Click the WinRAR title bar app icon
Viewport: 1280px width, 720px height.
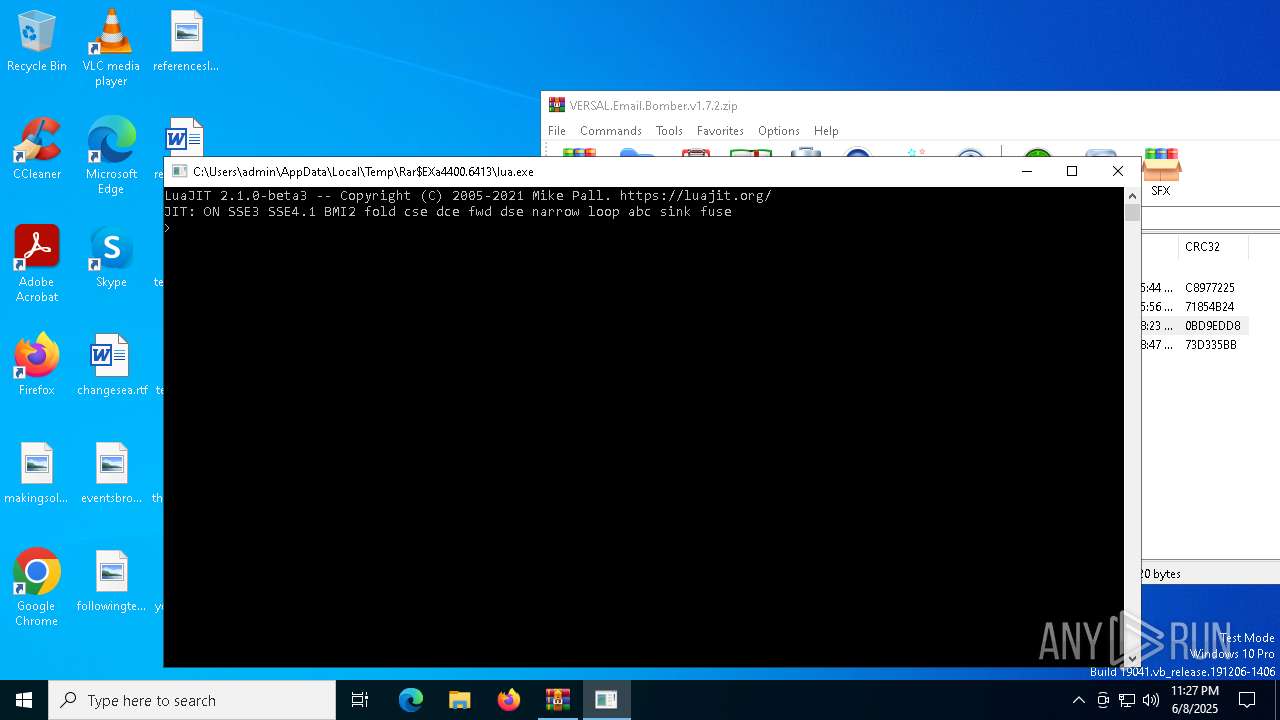coord(557,105)
